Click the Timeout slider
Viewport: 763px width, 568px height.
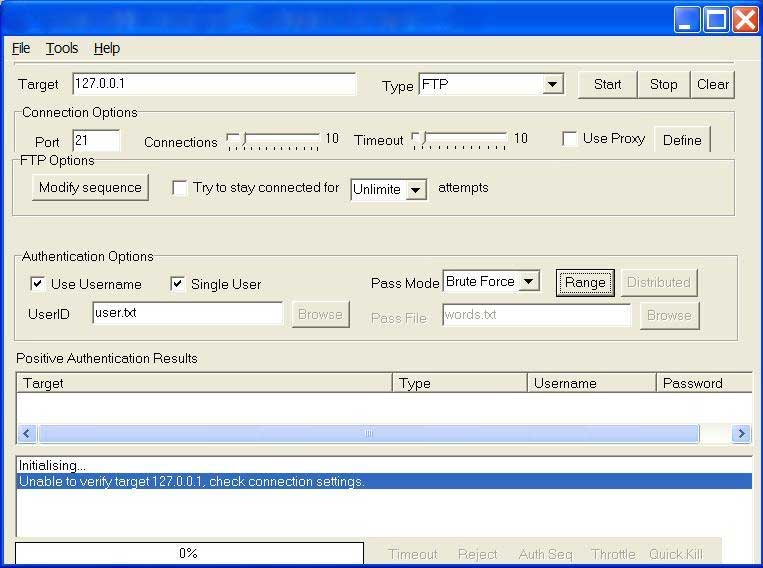pyautogui.click(x=460, y=140)
